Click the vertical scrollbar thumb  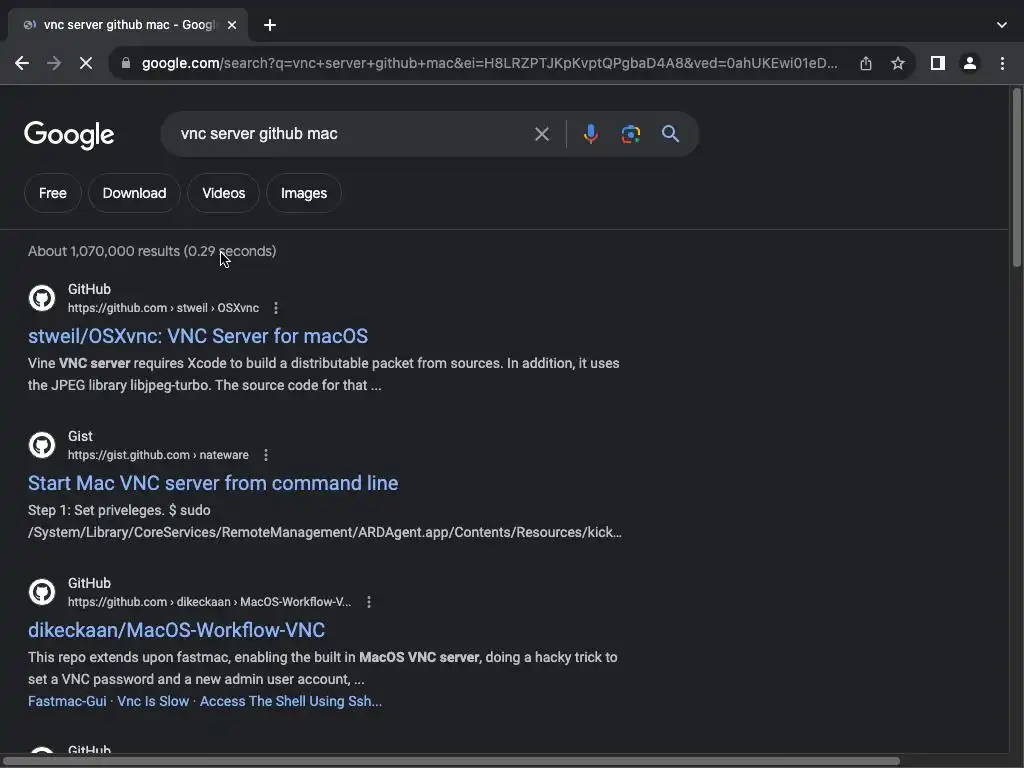[x=1016, y=178]
